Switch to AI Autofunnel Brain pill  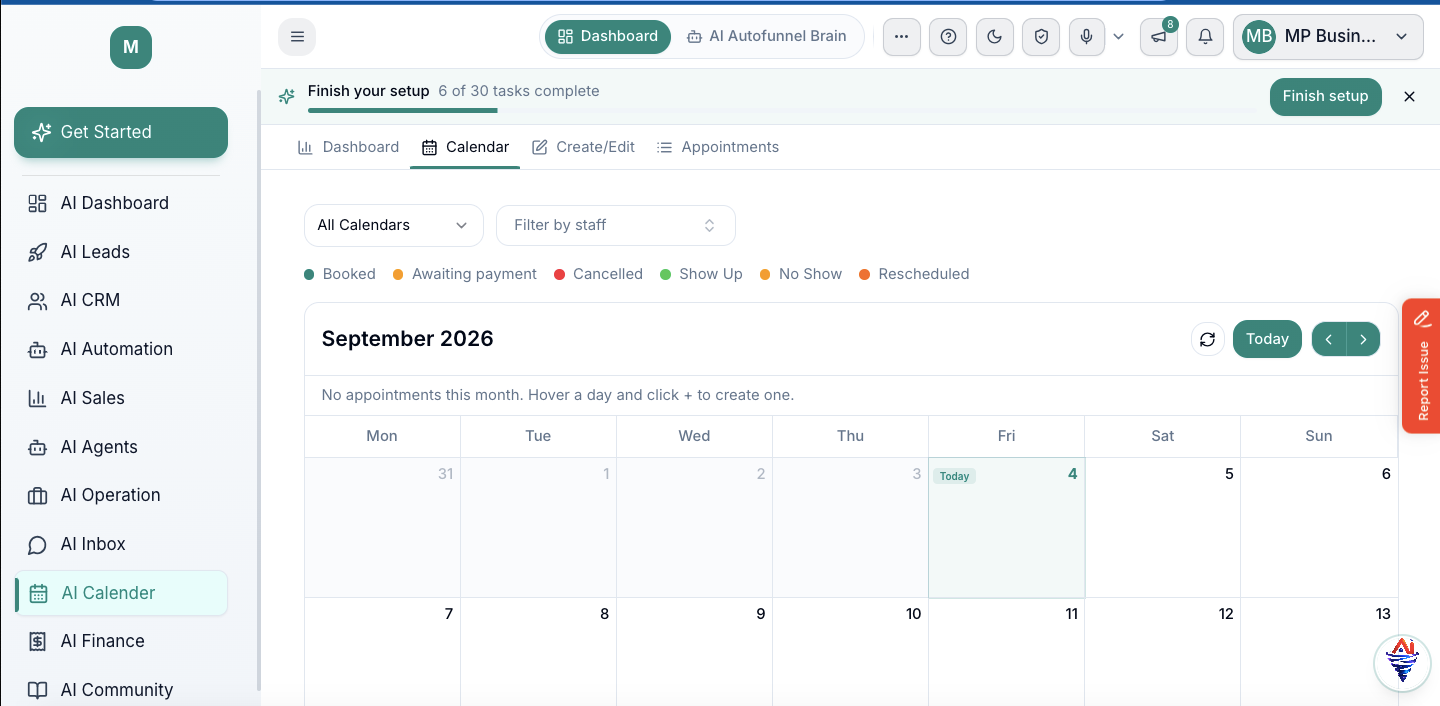coord(767,36)
